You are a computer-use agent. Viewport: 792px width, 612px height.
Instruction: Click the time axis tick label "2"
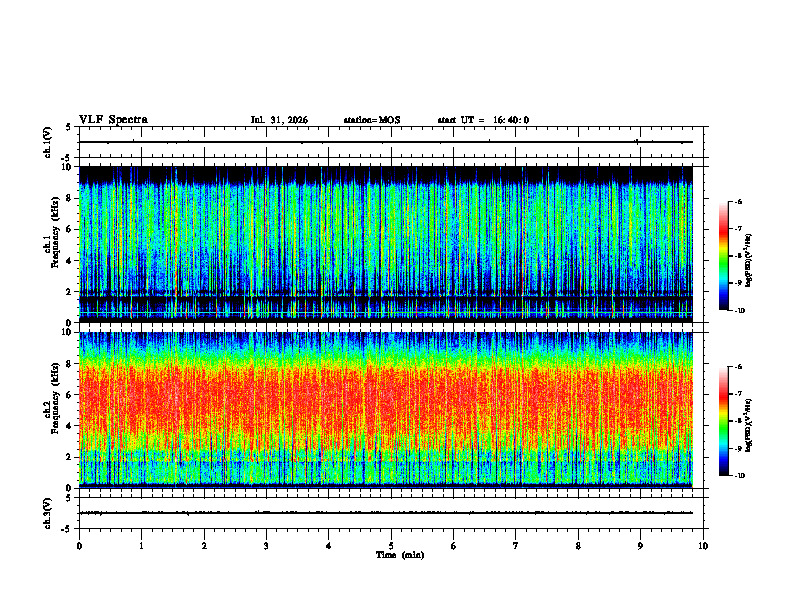[x=204, y=546]
